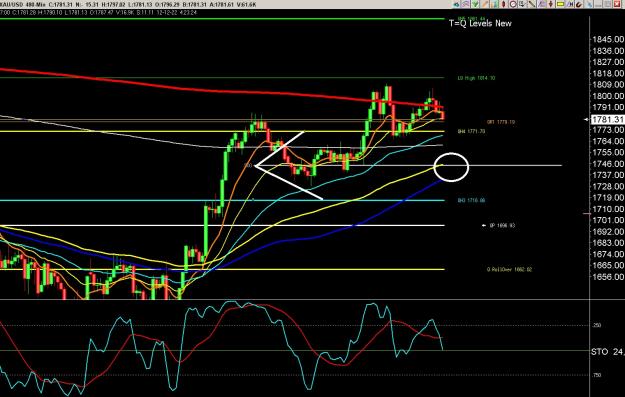Viewport: 625px width, 397px height.
Task: Click the colored bar chart toolbar icon
Action: click(494, 4)
